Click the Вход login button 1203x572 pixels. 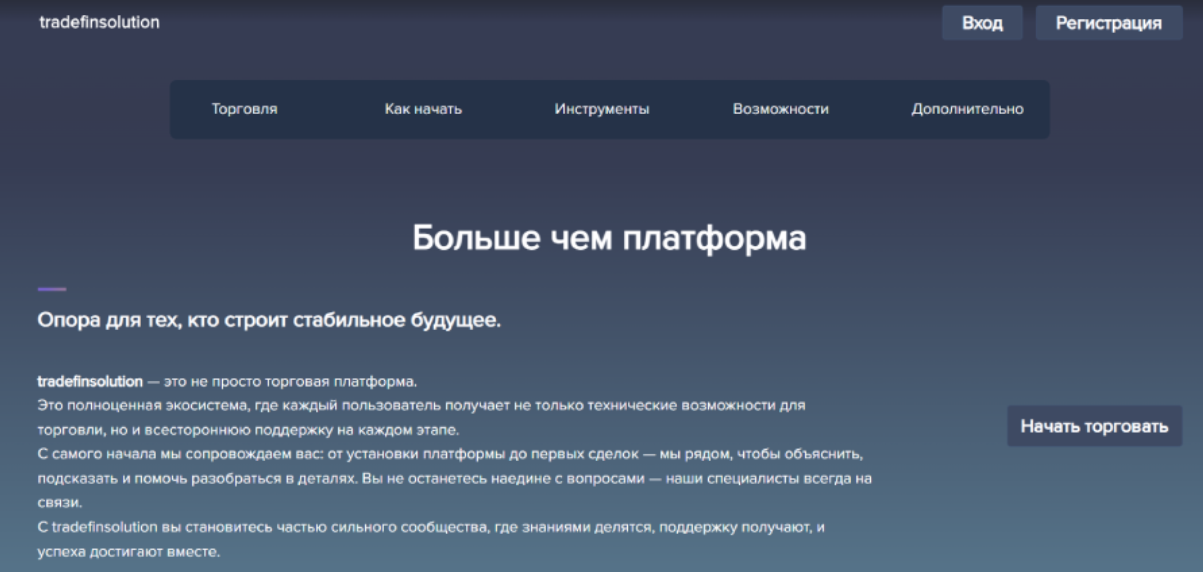982,23
